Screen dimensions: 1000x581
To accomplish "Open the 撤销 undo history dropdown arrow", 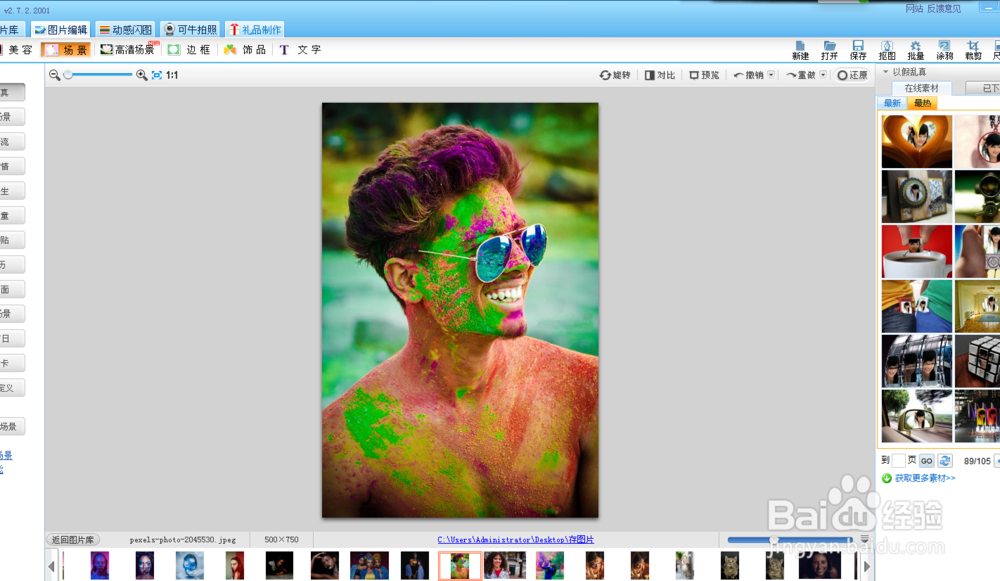I will click(x=771, y=75).
